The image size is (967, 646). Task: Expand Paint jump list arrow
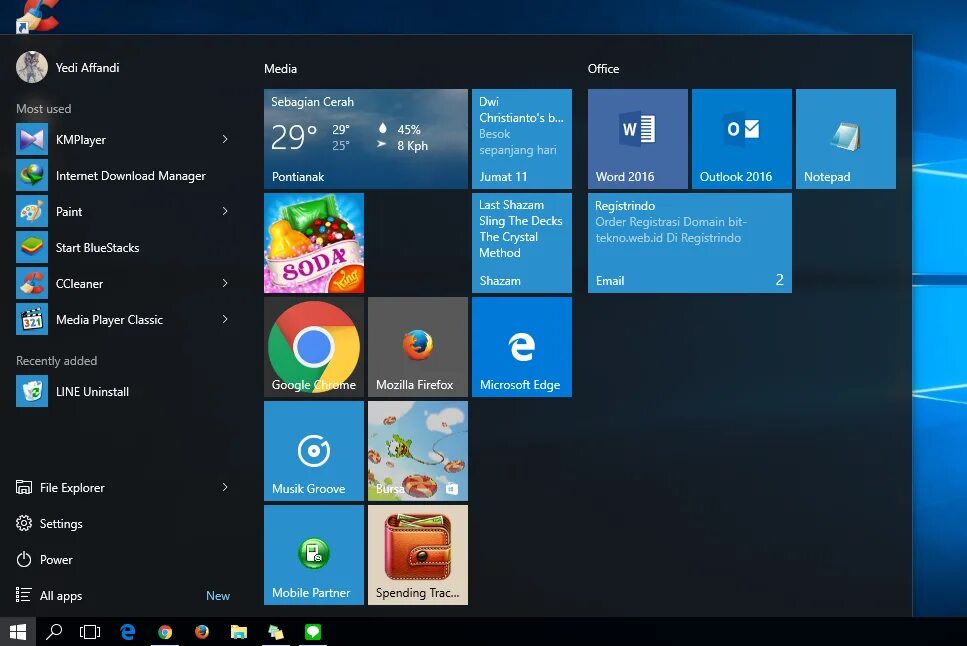[225, 212]
